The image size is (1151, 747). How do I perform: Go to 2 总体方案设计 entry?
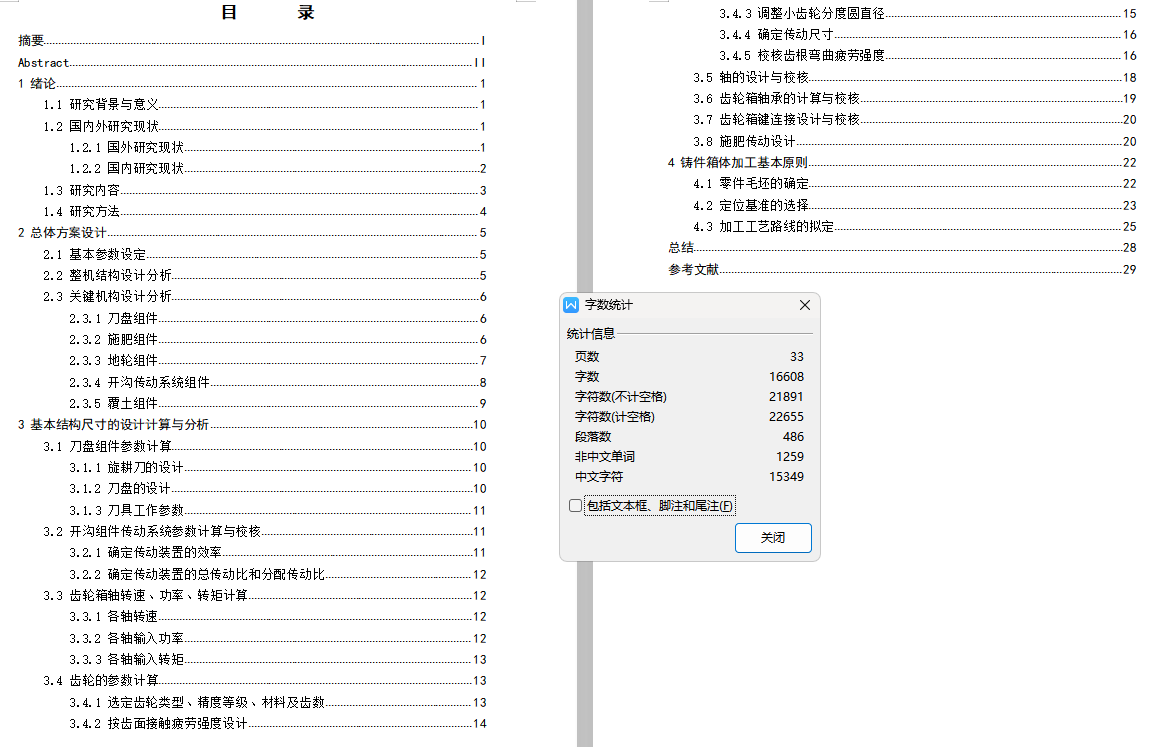pyautogui.click(x=252, y=233)
